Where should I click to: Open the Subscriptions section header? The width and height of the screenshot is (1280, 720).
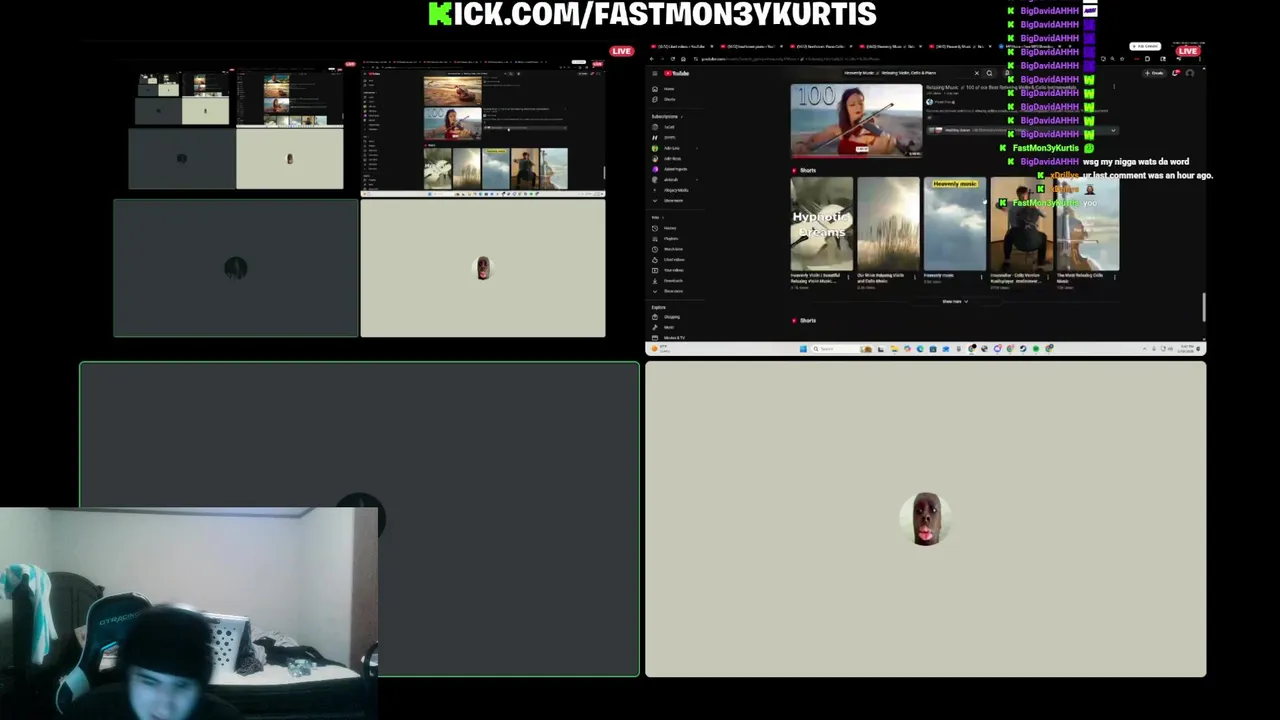(666, 117)
